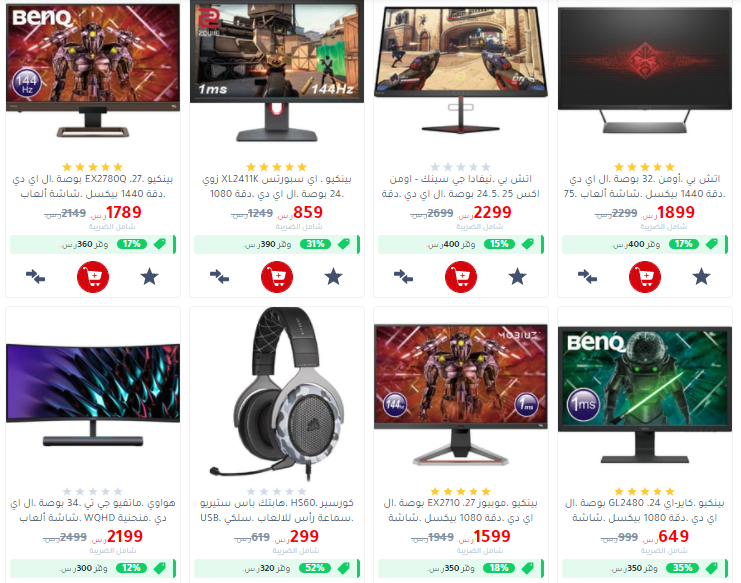Add BenQ EX2780Q monitor to cart
Viewport: 741px width, 583px height.
pos(93,276)
